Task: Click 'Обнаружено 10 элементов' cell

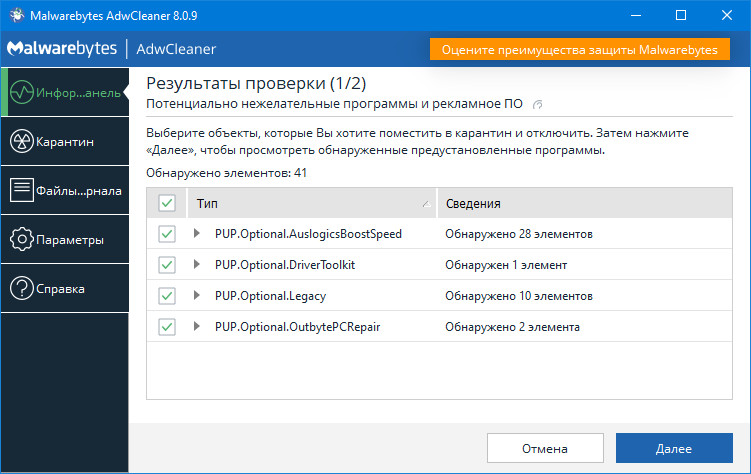Action: (x=519, y=296)
